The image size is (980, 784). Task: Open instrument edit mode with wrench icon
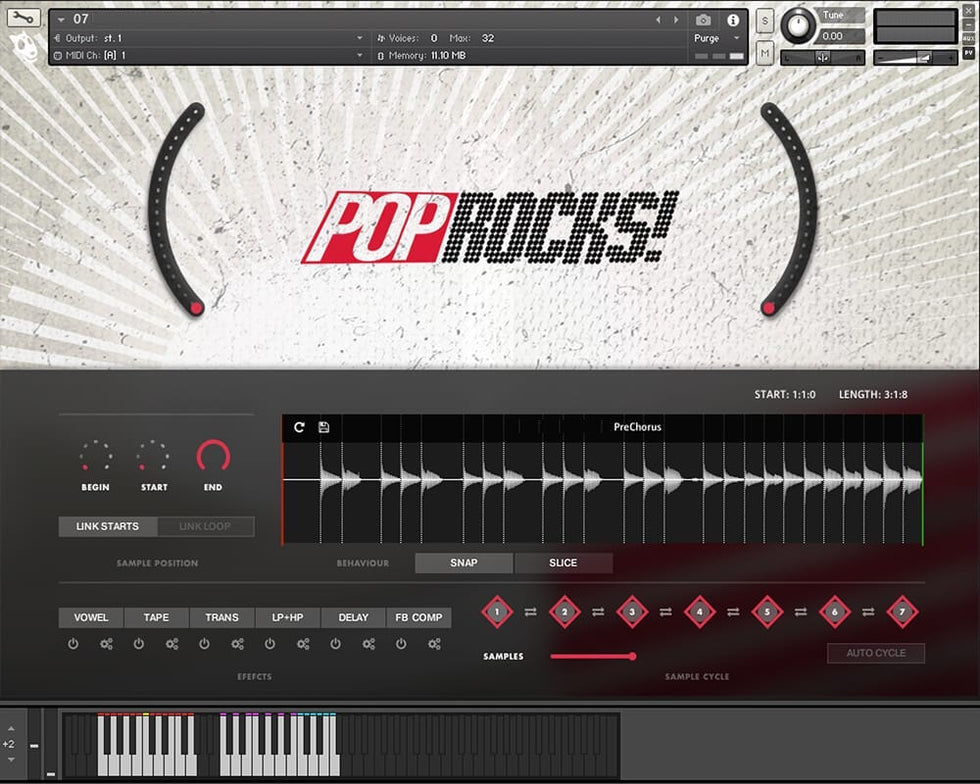click(24, 18)
